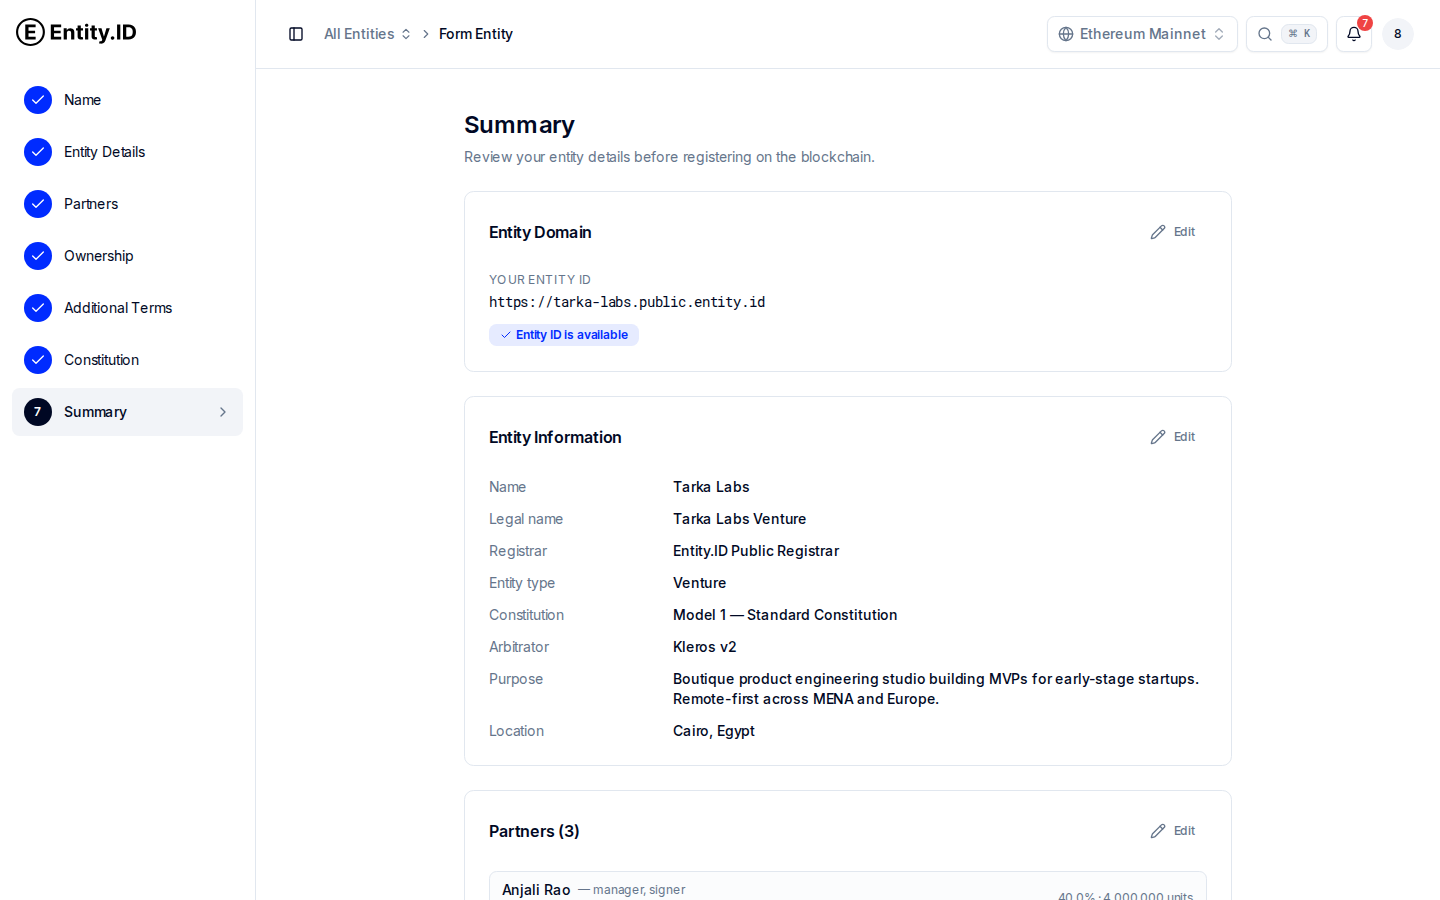This screenshot has height=900, width=1440.
Task: Click the 'Tarka Labs' name value
Action: click(711, 487)
